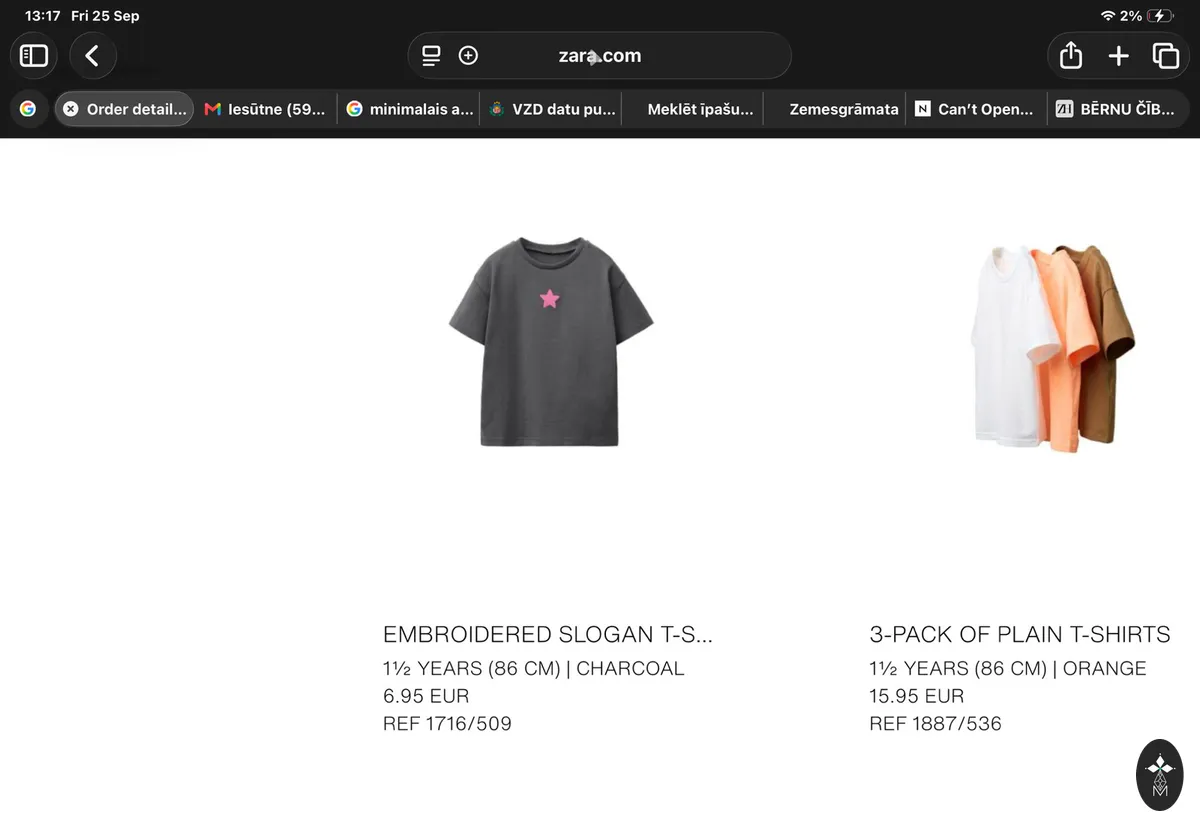The height and width of the screenshot is (827, 1200).
Task: Open the VZD datu pu... tab
Action: 552,109
